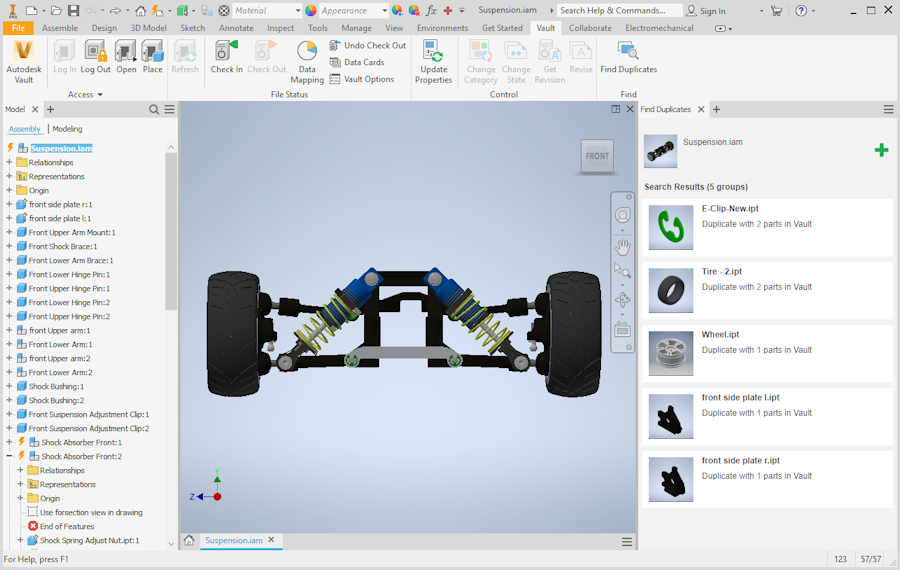Click Sign In
The image size is (900, 570).
click(706, 10)
